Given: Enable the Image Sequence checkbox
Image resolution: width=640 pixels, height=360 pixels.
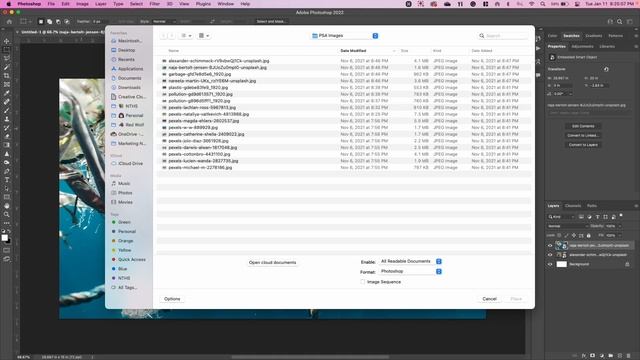Looking at the screenshot, I should point(362,282).
